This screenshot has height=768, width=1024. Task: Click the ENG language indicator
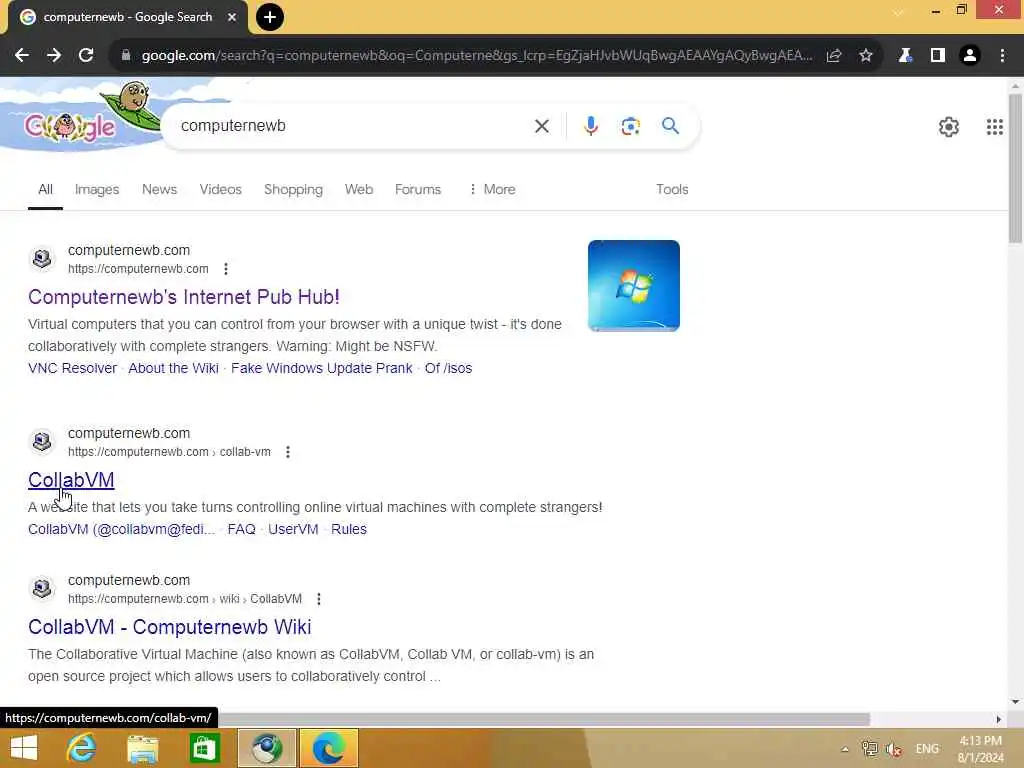pos(927,749)
